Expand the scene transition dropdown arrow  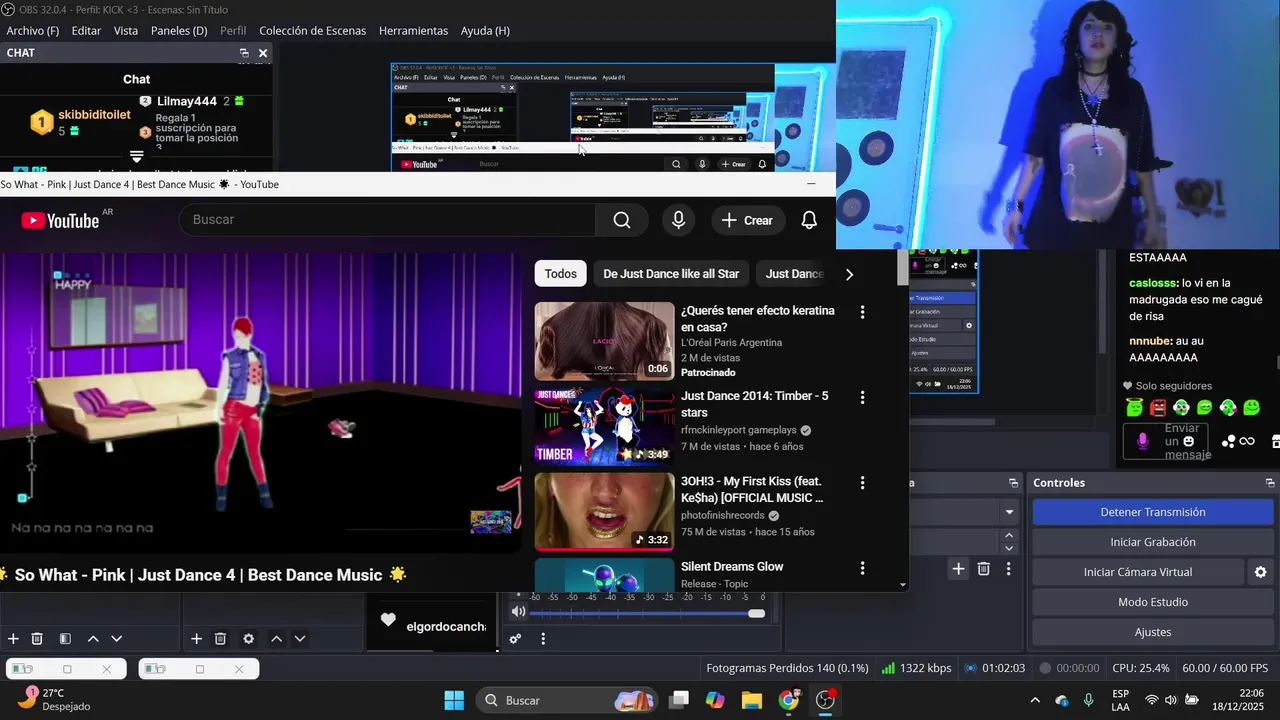pos(1009,512)
